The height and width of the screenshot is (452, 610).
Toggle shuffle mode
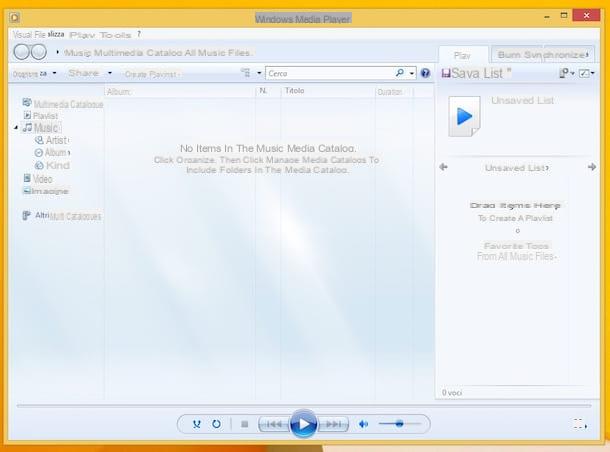tap(196, 424)
